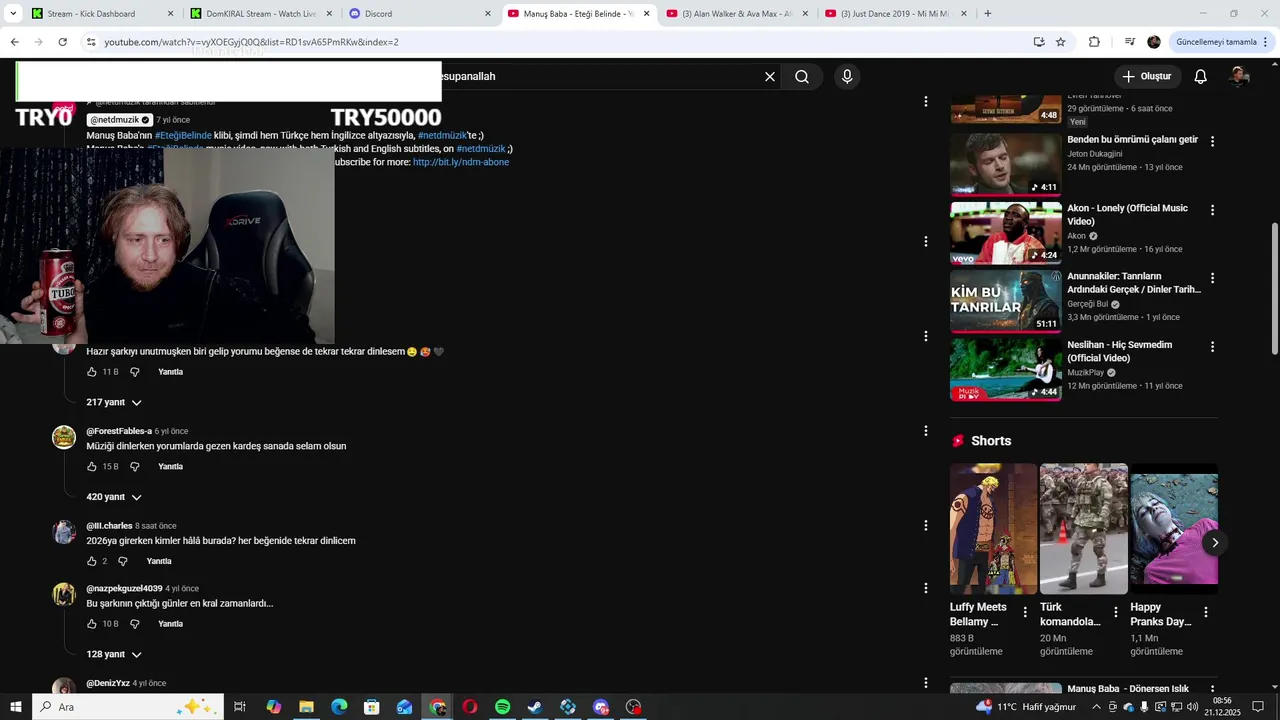The image size is (1280, 720).
Task: Open more options for 'Akon - Lonely' video
Action: click(x=1212, y=210)
